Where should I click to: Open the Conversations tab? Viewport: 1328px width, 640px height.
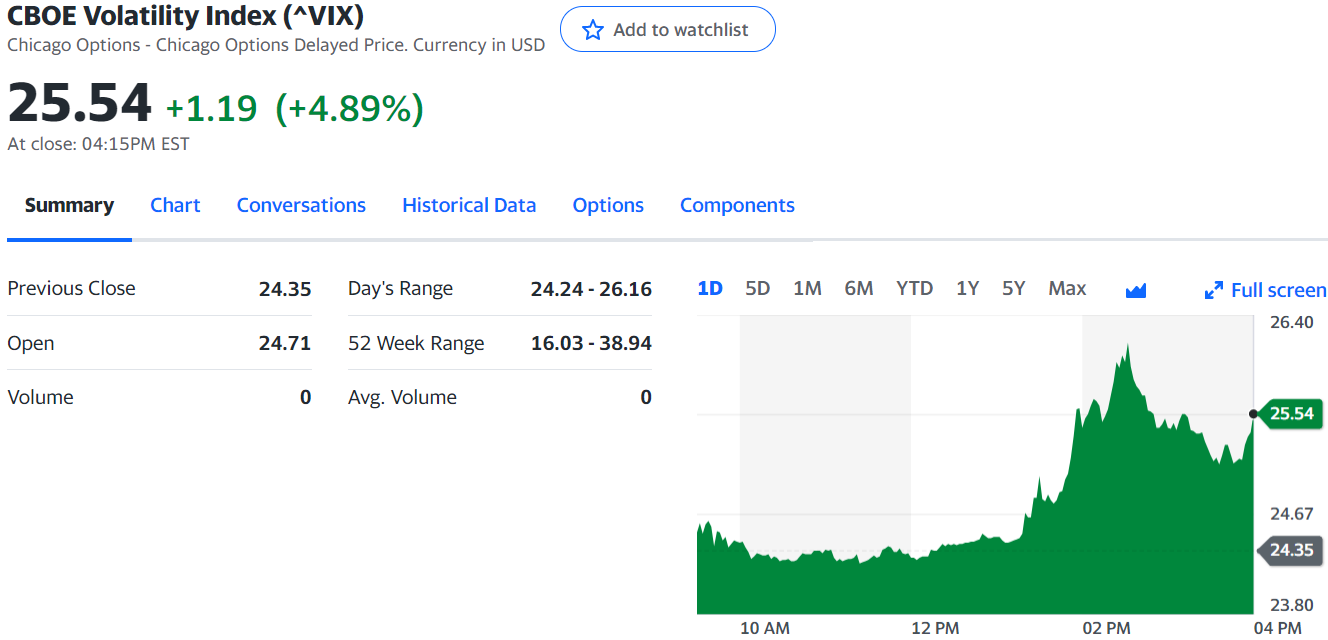301,205
